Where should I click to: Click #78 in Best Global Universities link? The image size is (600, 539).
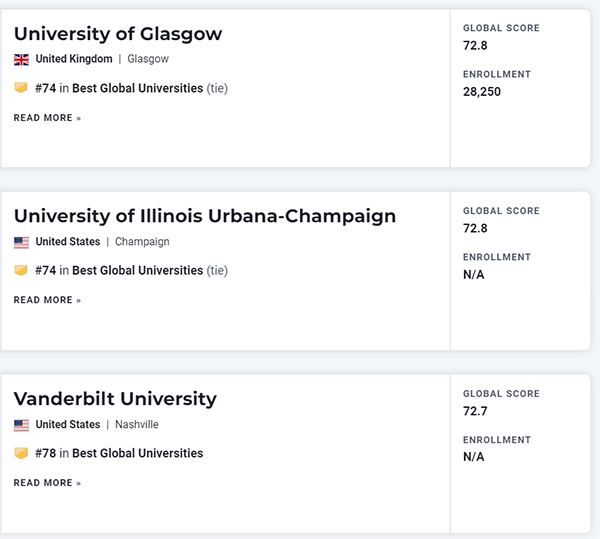119,453
